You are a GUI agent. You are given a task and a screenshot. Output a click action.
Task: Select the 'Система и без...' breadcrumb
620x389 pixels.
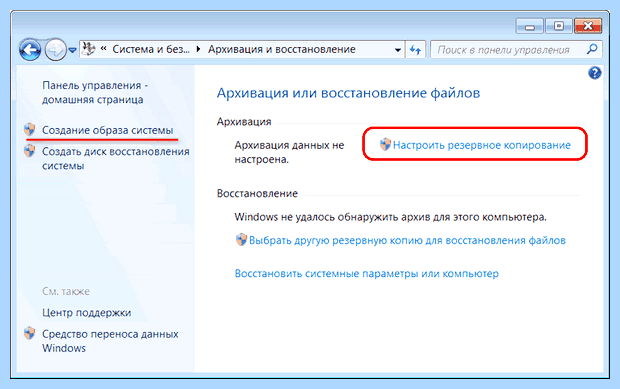(x=151, y=49)
